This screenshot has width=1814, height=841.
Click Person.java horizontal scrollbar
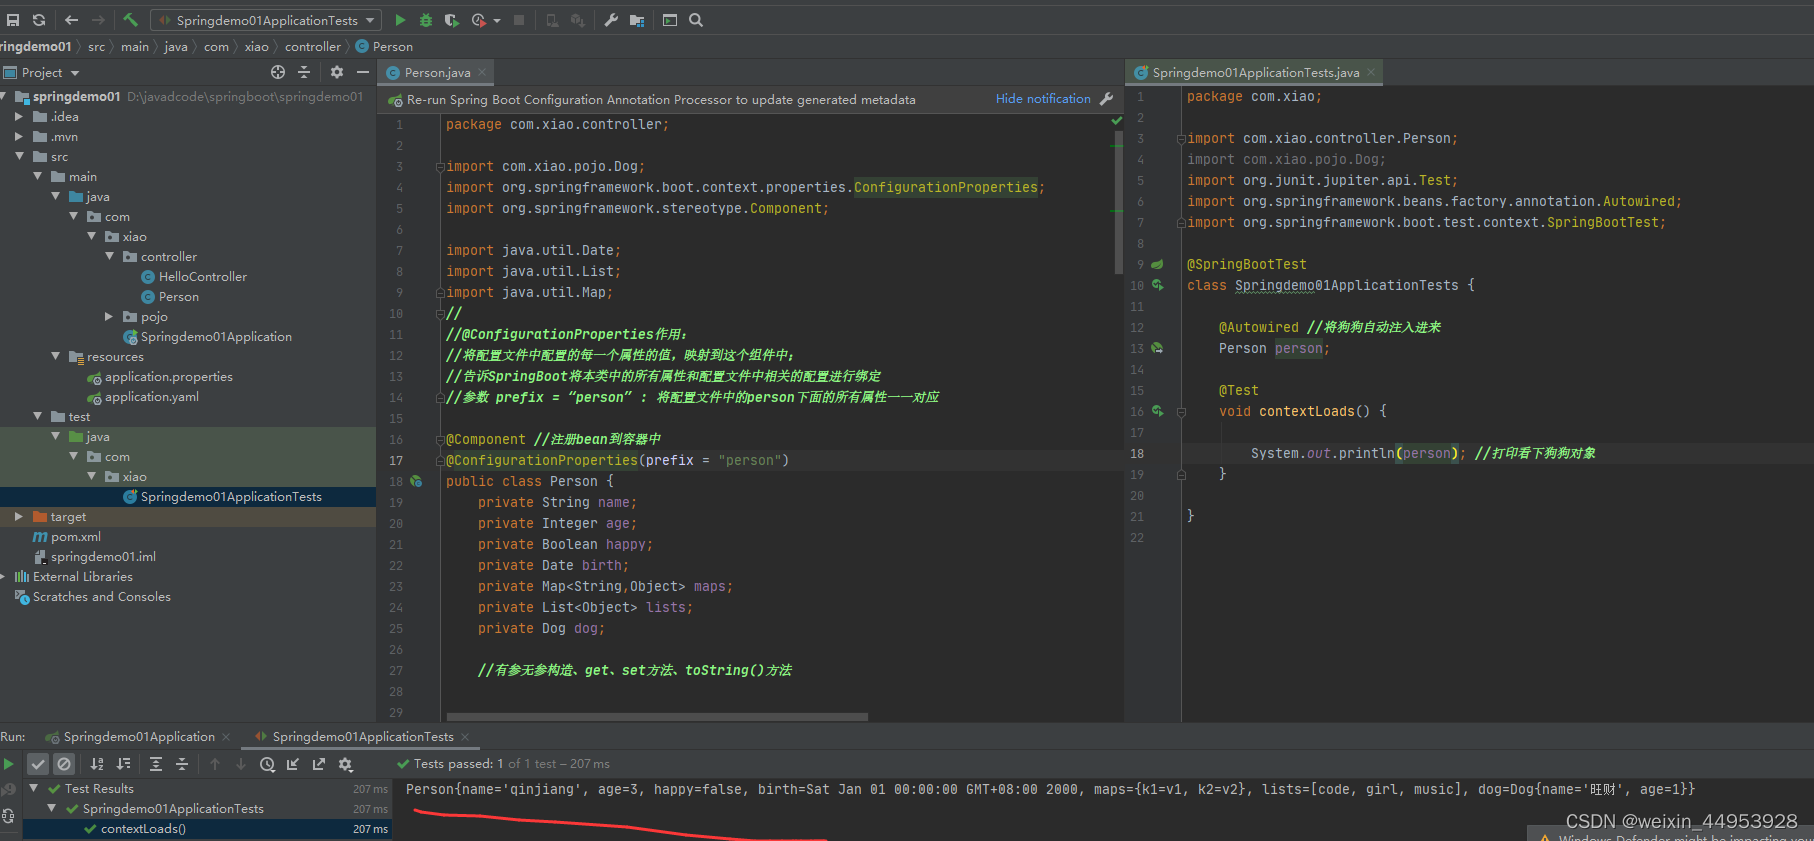pyautogui.click(x=657, y=717)
